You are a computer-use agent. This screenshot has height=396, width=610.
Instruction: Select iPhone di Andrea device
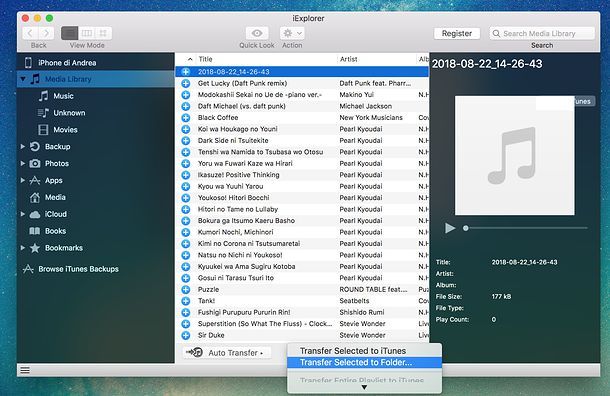pyautogui.click(x=67, y=63)
